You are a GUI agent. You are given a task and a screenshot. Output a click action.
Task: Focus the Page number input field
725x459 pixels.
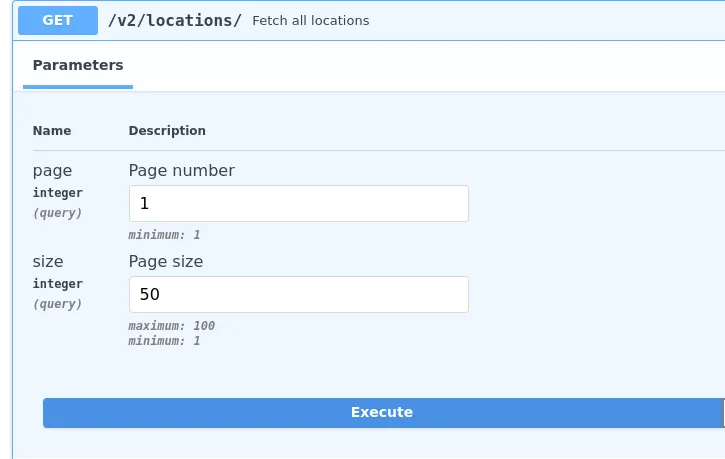pyautogui.click(x=299, y=203)
